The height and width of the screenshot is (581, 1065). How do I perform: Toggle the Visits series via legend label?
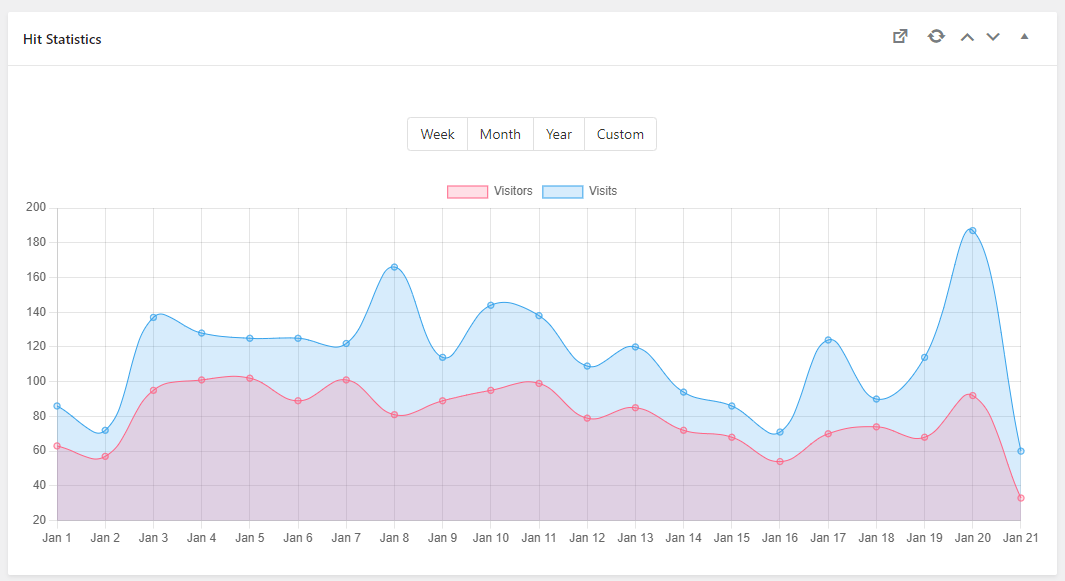tap(603, 191)
